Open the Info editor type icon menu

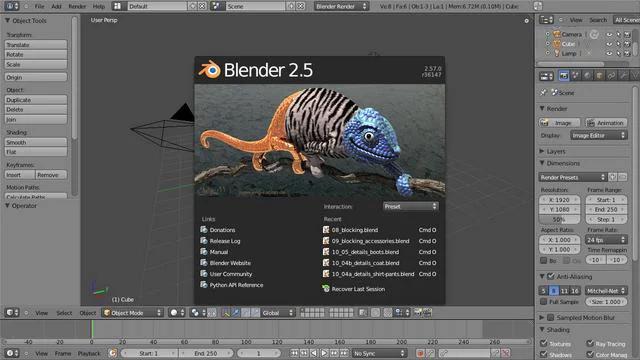tap(11, 6)
